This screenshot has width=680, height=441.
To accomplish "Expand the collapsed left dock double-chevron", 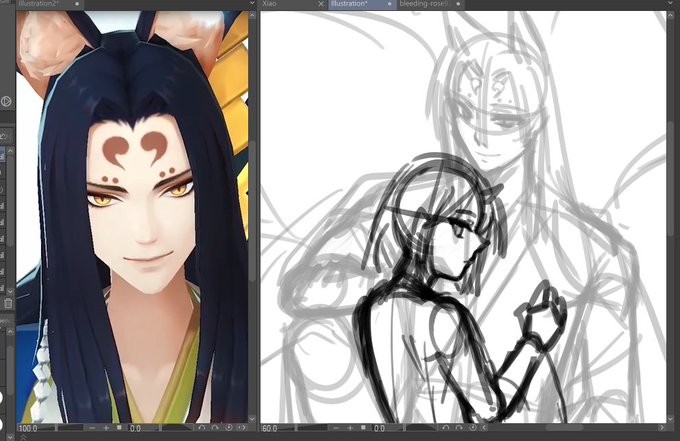I will pos(24,437).
